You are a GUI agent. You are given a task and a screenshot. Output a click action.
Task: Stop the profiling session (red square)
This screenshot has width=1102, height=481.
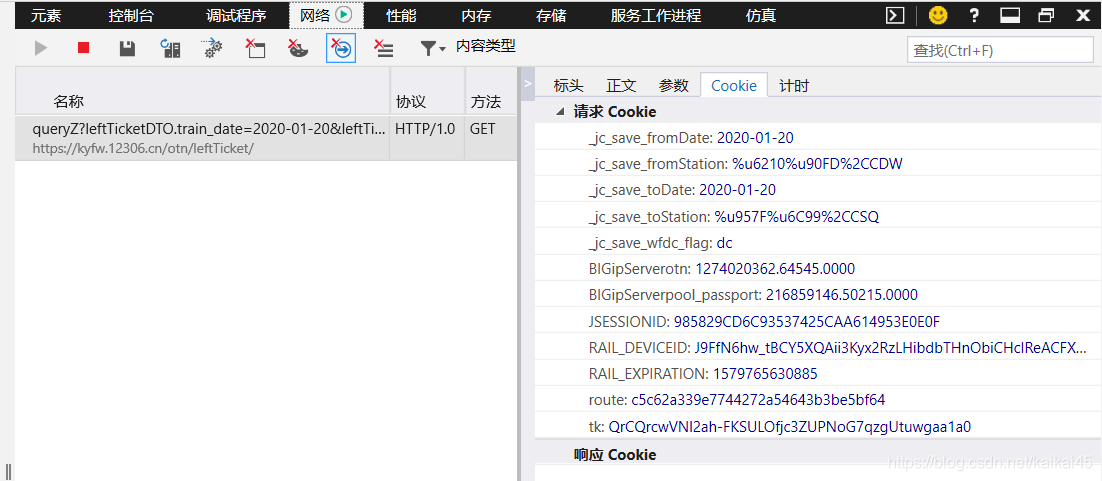(84, 48)
